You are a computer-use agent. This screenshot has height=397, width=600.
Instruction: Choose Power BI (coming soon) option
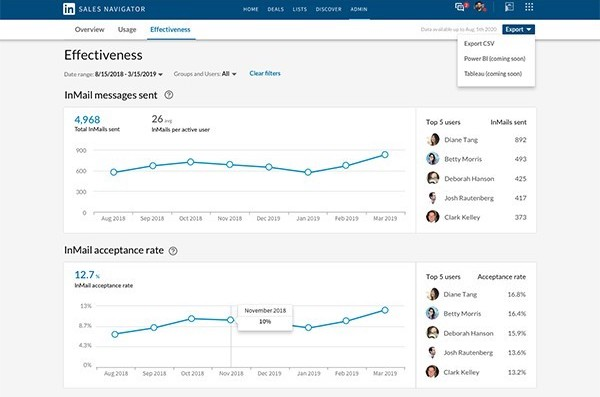(x=494, y=59)
